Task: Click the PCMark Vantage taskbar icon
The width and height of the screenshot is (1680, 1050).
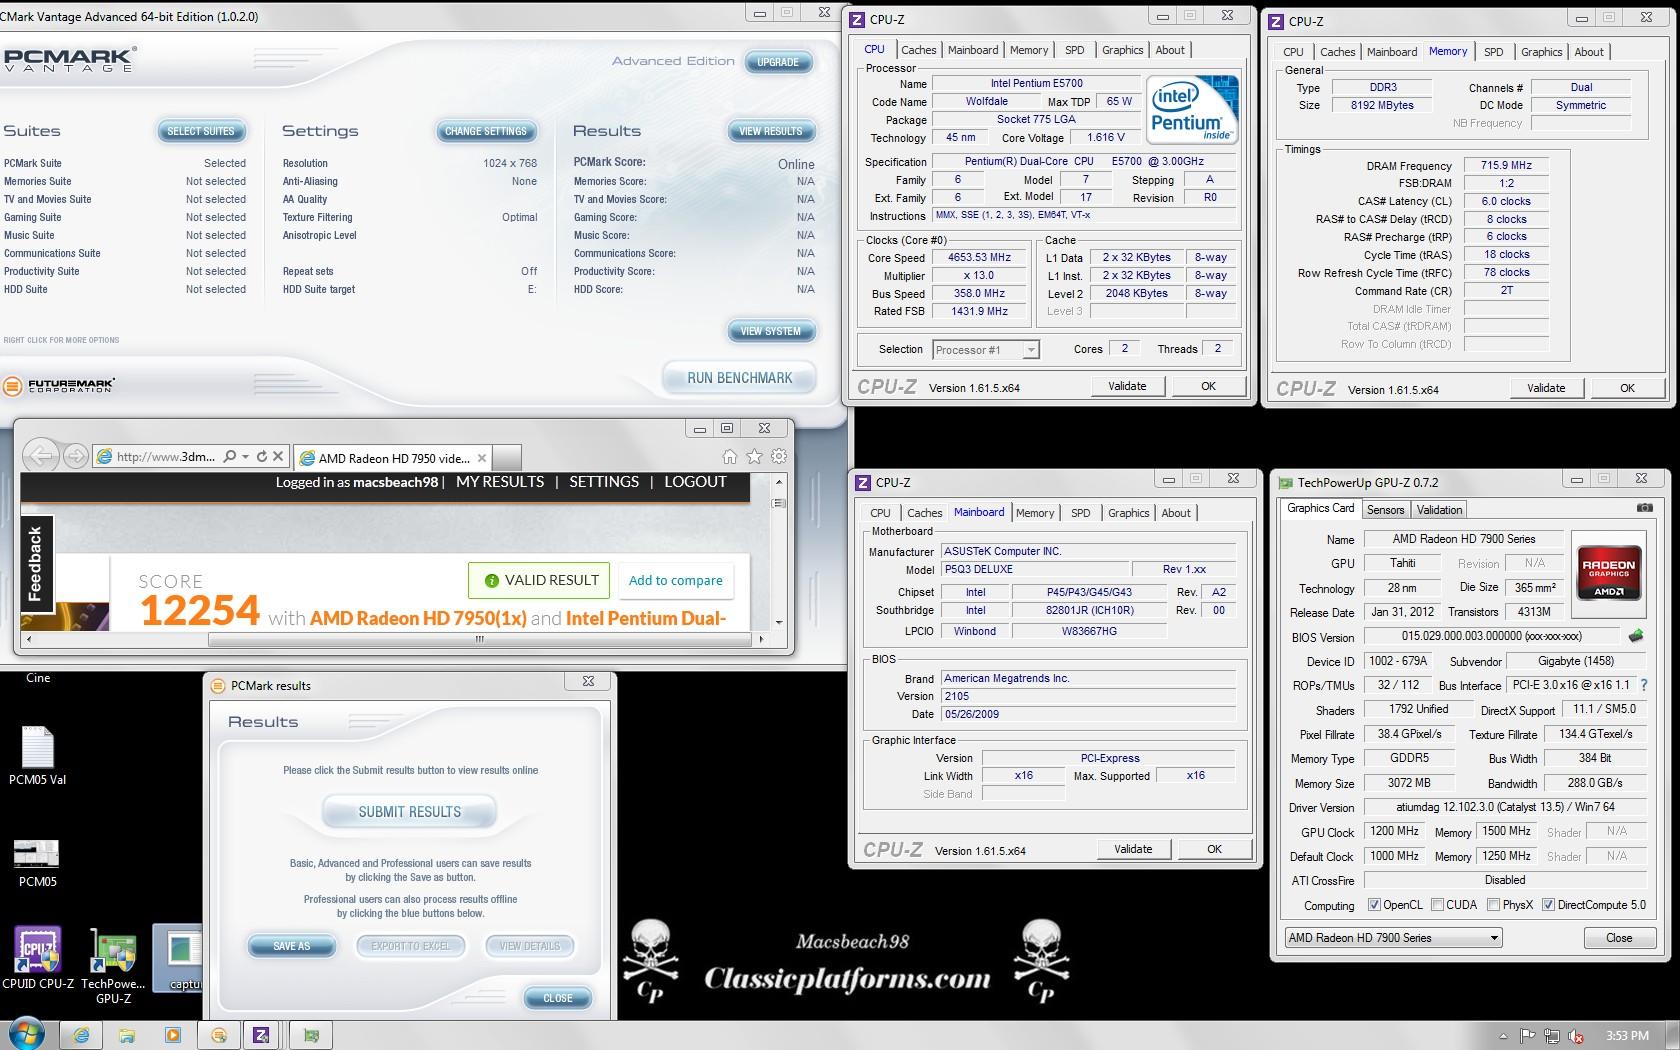Action: [219, 1035]
